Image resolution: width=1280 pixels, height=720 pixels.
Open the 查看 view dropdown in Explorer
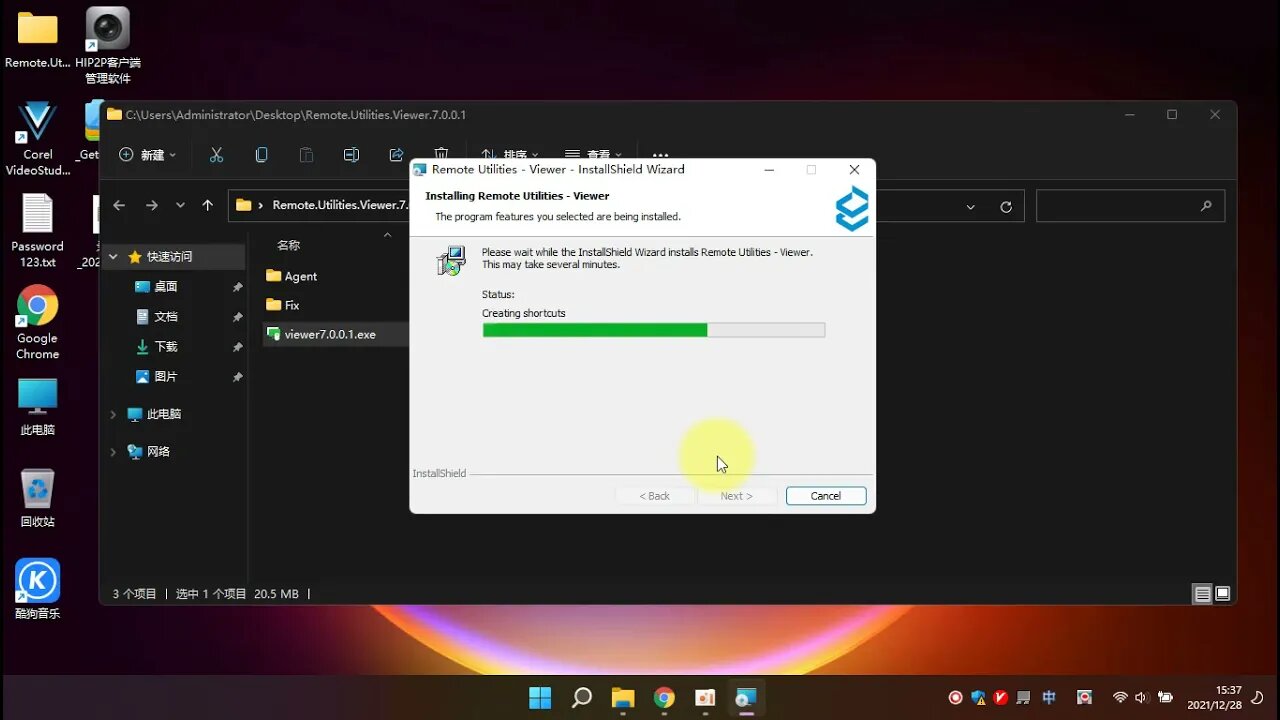[594, 155]
